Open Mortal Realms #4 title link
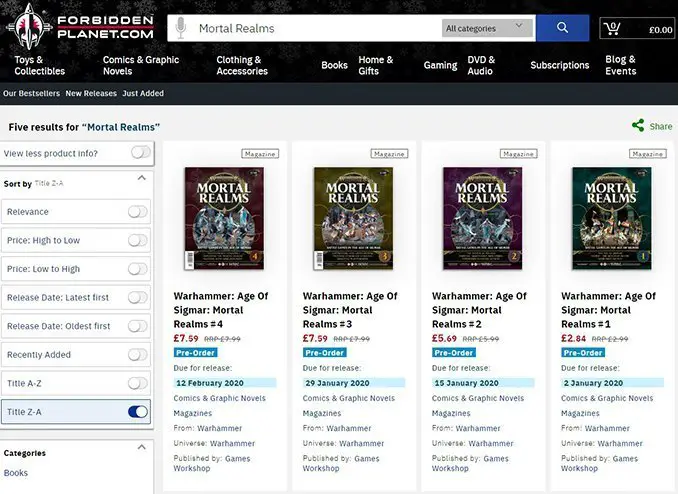The height and width of the screenshot is (494, 678). coord(221,310)
